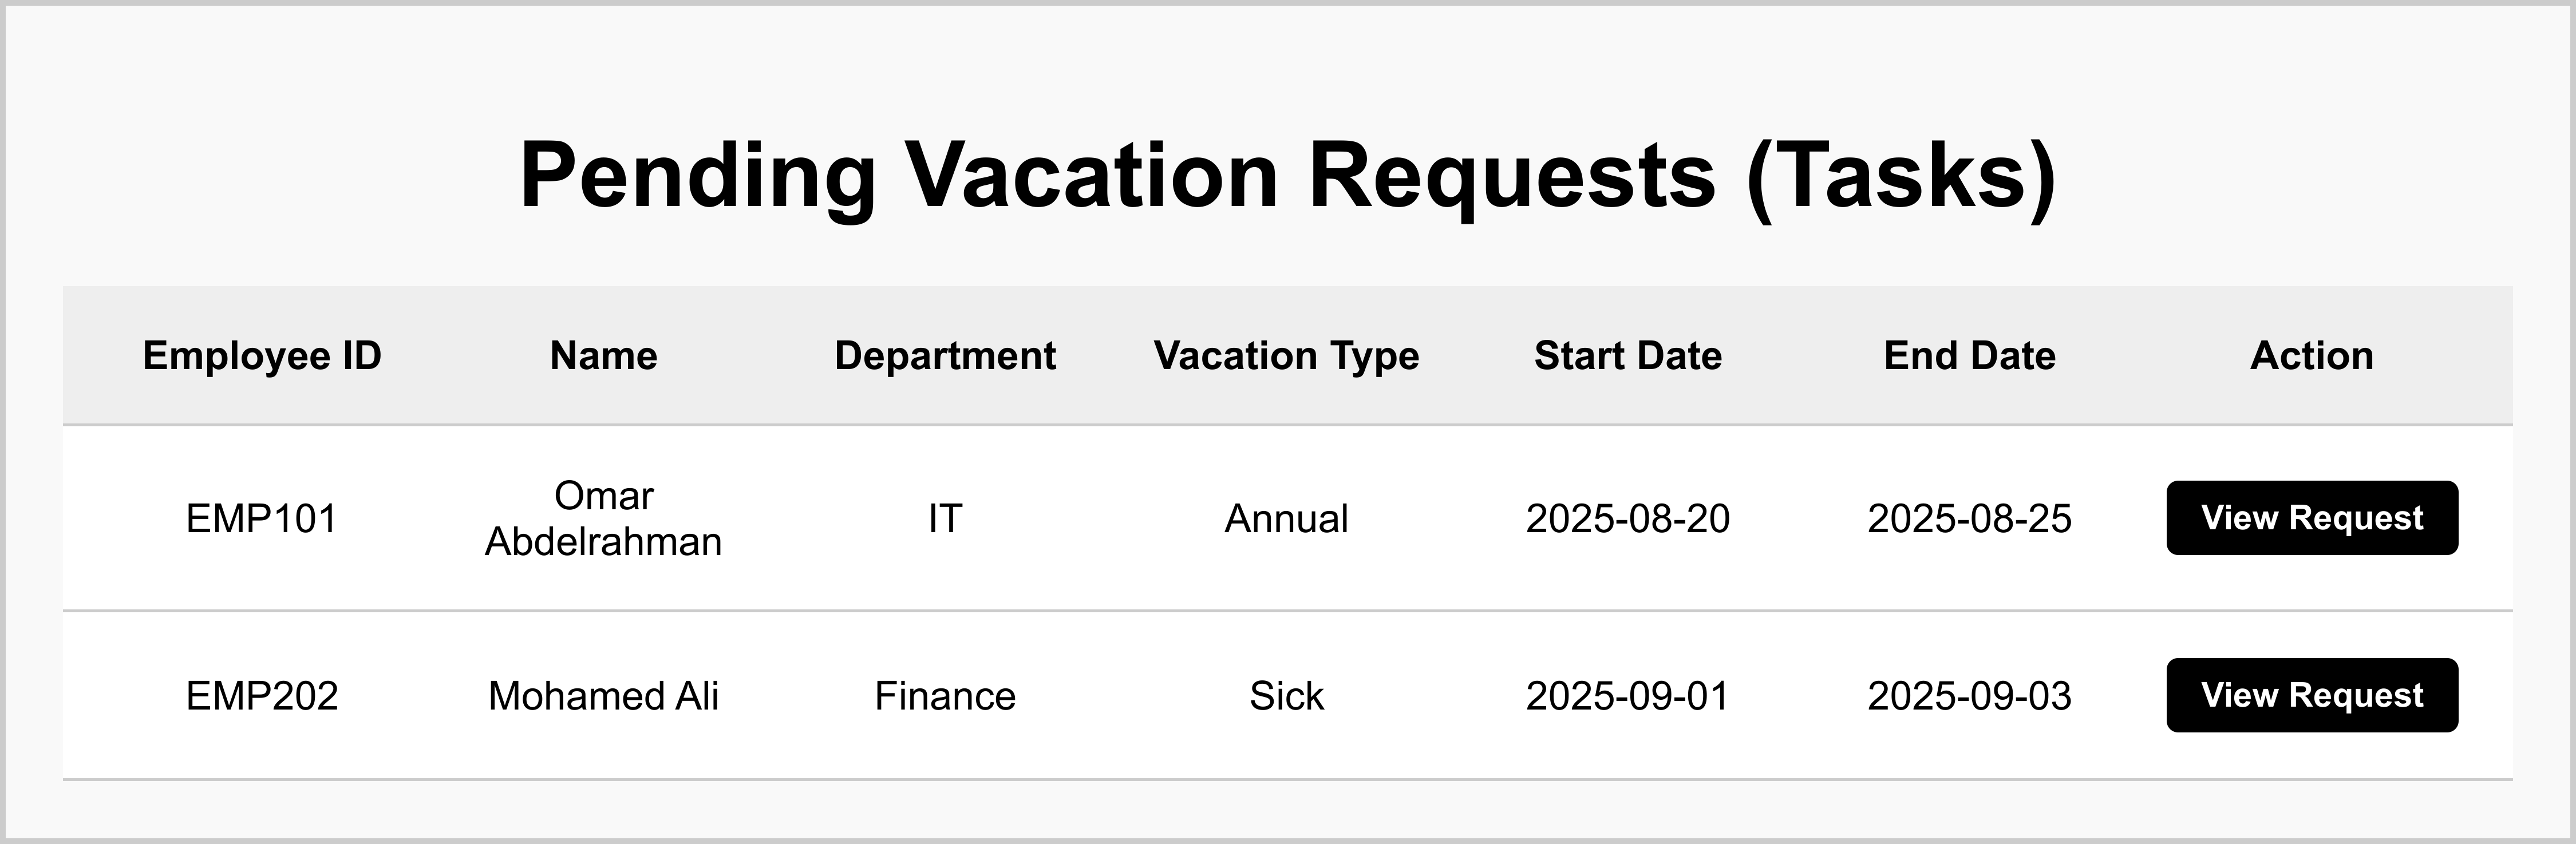Image resolution: width=2576 pixels, height=844 pixels.
Task: Click the Pending Vacation Requests heading
Action: point(1288,175)
